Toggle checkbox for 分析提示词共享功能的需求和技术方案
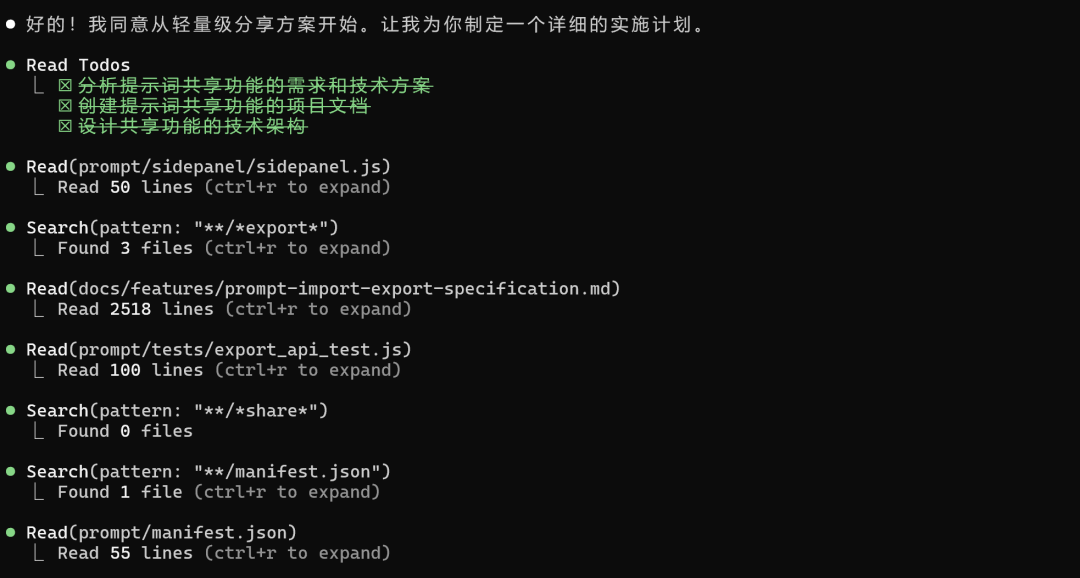The image size is (1080, 578). click(65, 86)
